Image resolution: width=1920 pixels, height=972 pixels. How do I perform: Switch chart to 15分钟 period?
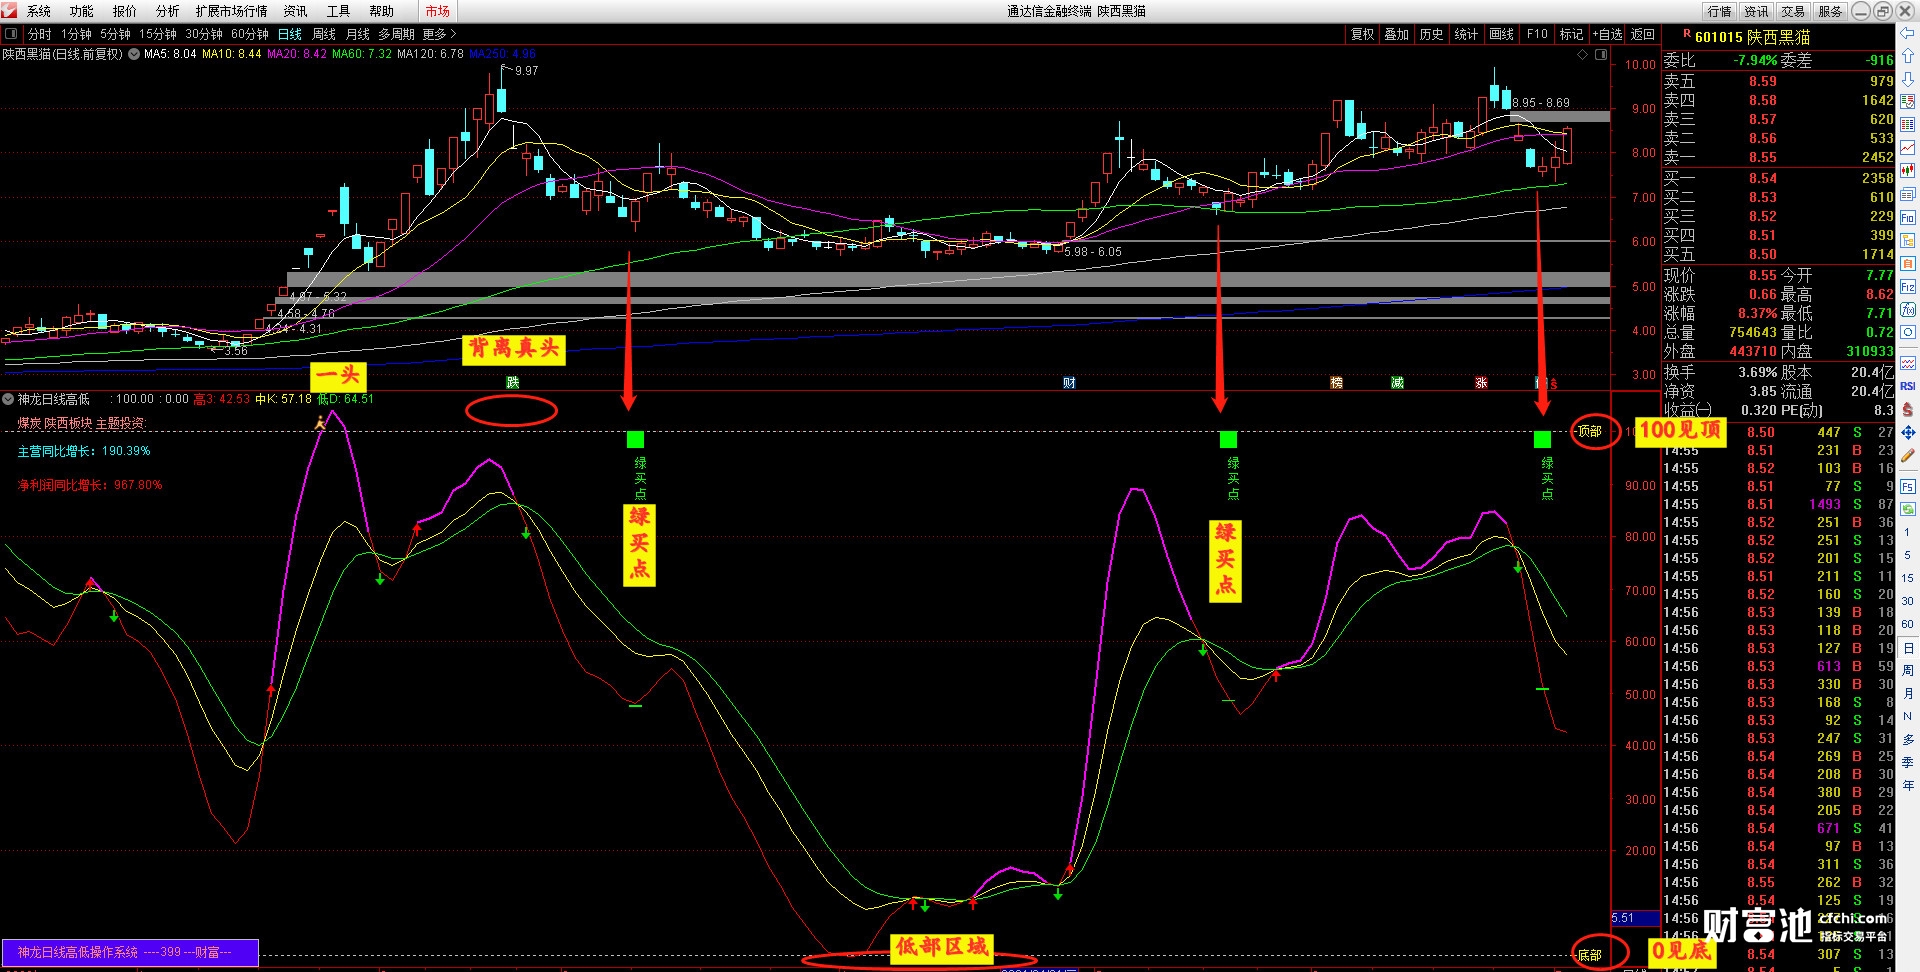pyautogui.click(x=158, y=34)
